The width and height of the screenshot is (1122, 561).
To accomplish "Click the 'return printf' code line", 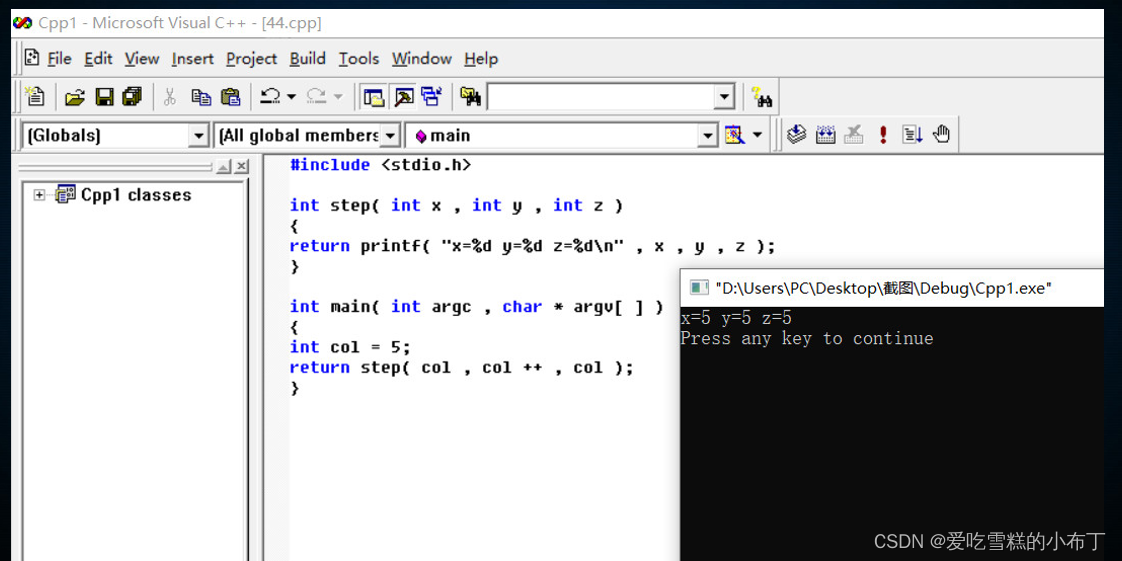I will tap(532, 246).
